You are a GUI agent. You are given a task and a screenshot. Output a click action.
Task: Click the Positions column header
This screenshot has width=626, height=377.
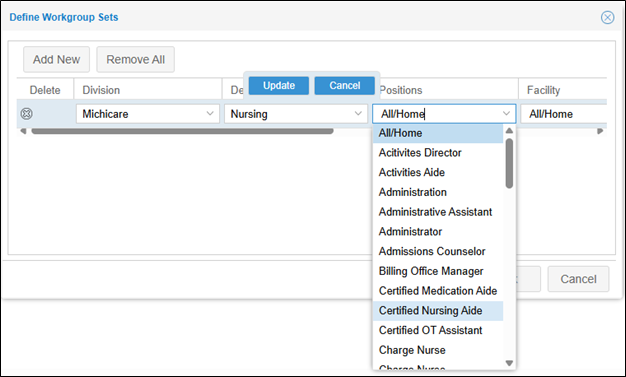click(401, 90)
